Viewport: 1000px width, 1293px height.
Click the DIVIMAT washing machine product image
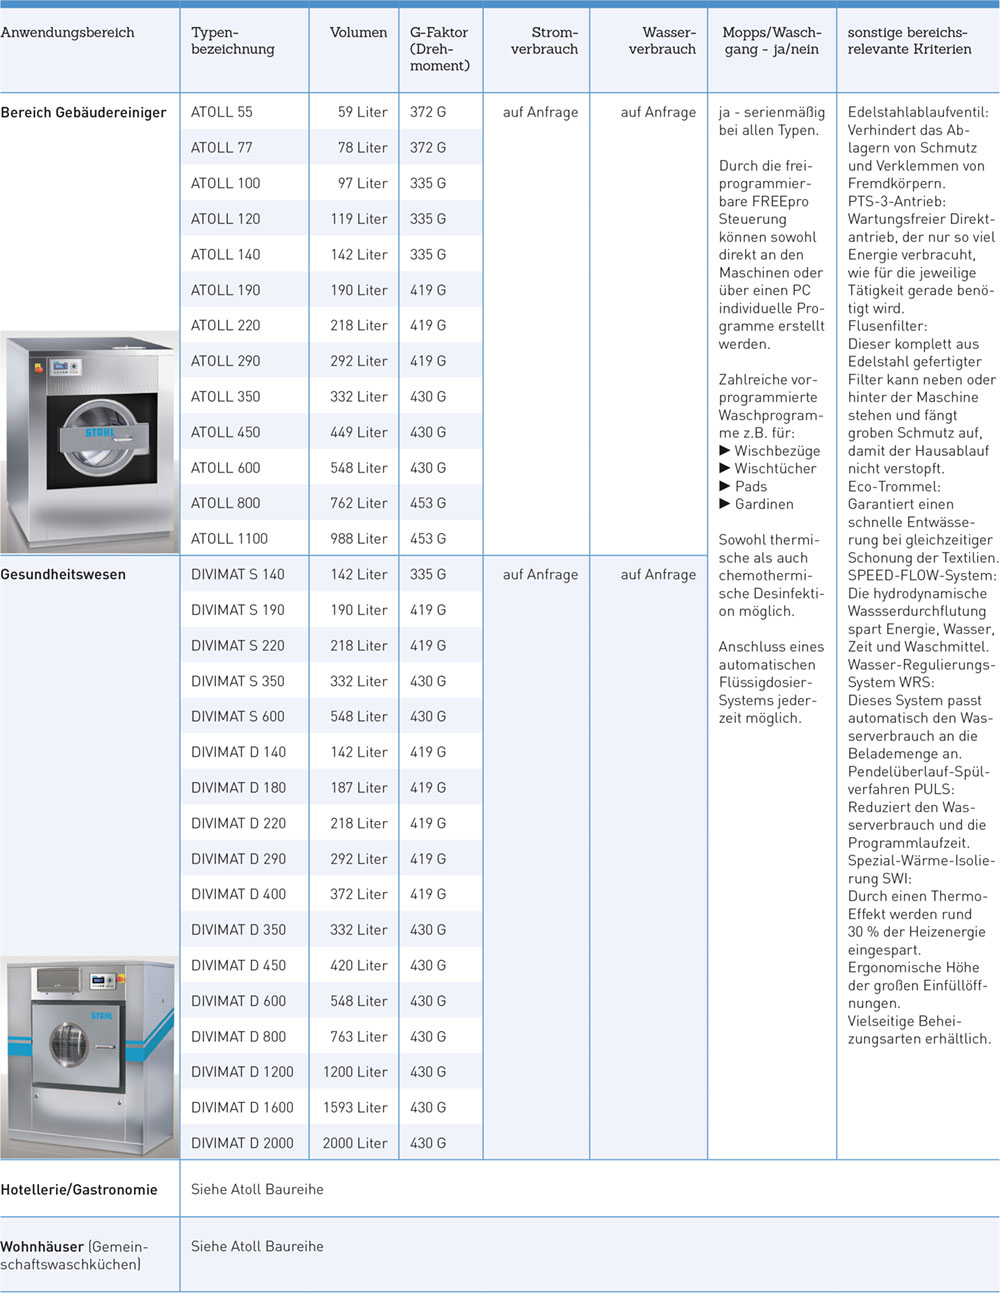pyautogui.click(x=88, y=1057)
